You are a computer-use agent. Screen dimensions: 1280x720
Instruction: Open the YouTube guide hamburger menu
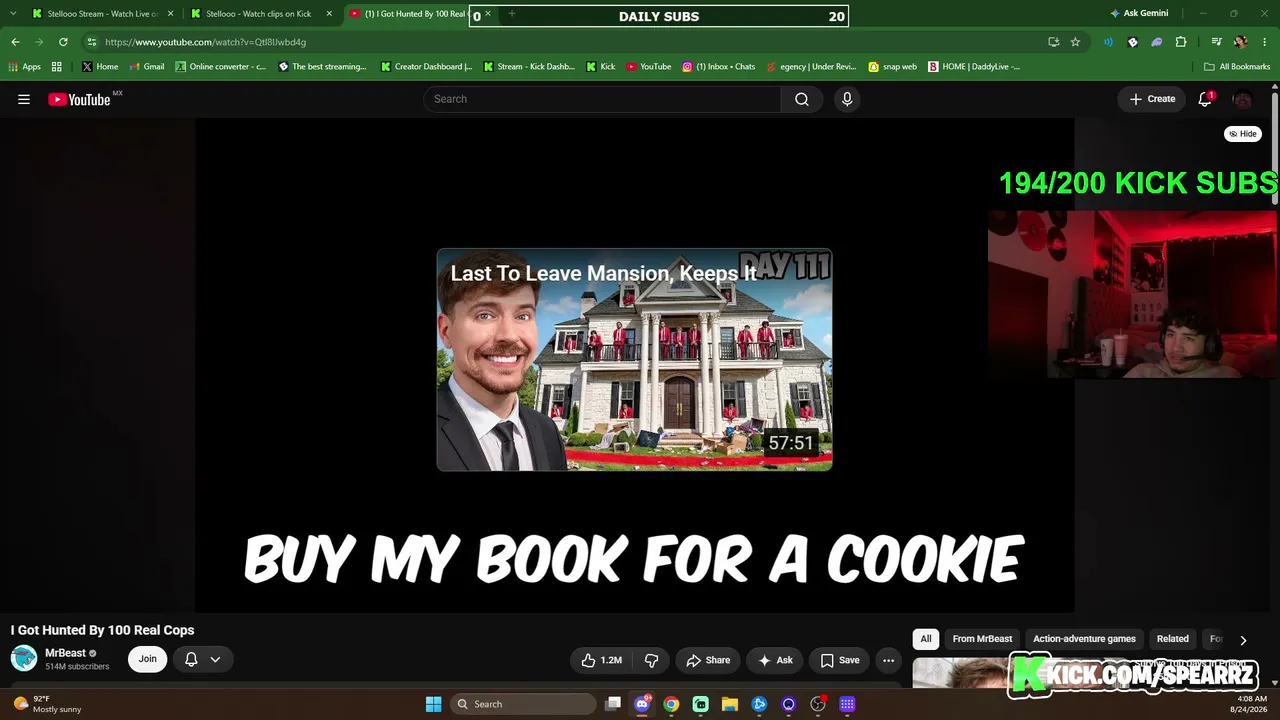pyautogui.click(x=24, y=99)
